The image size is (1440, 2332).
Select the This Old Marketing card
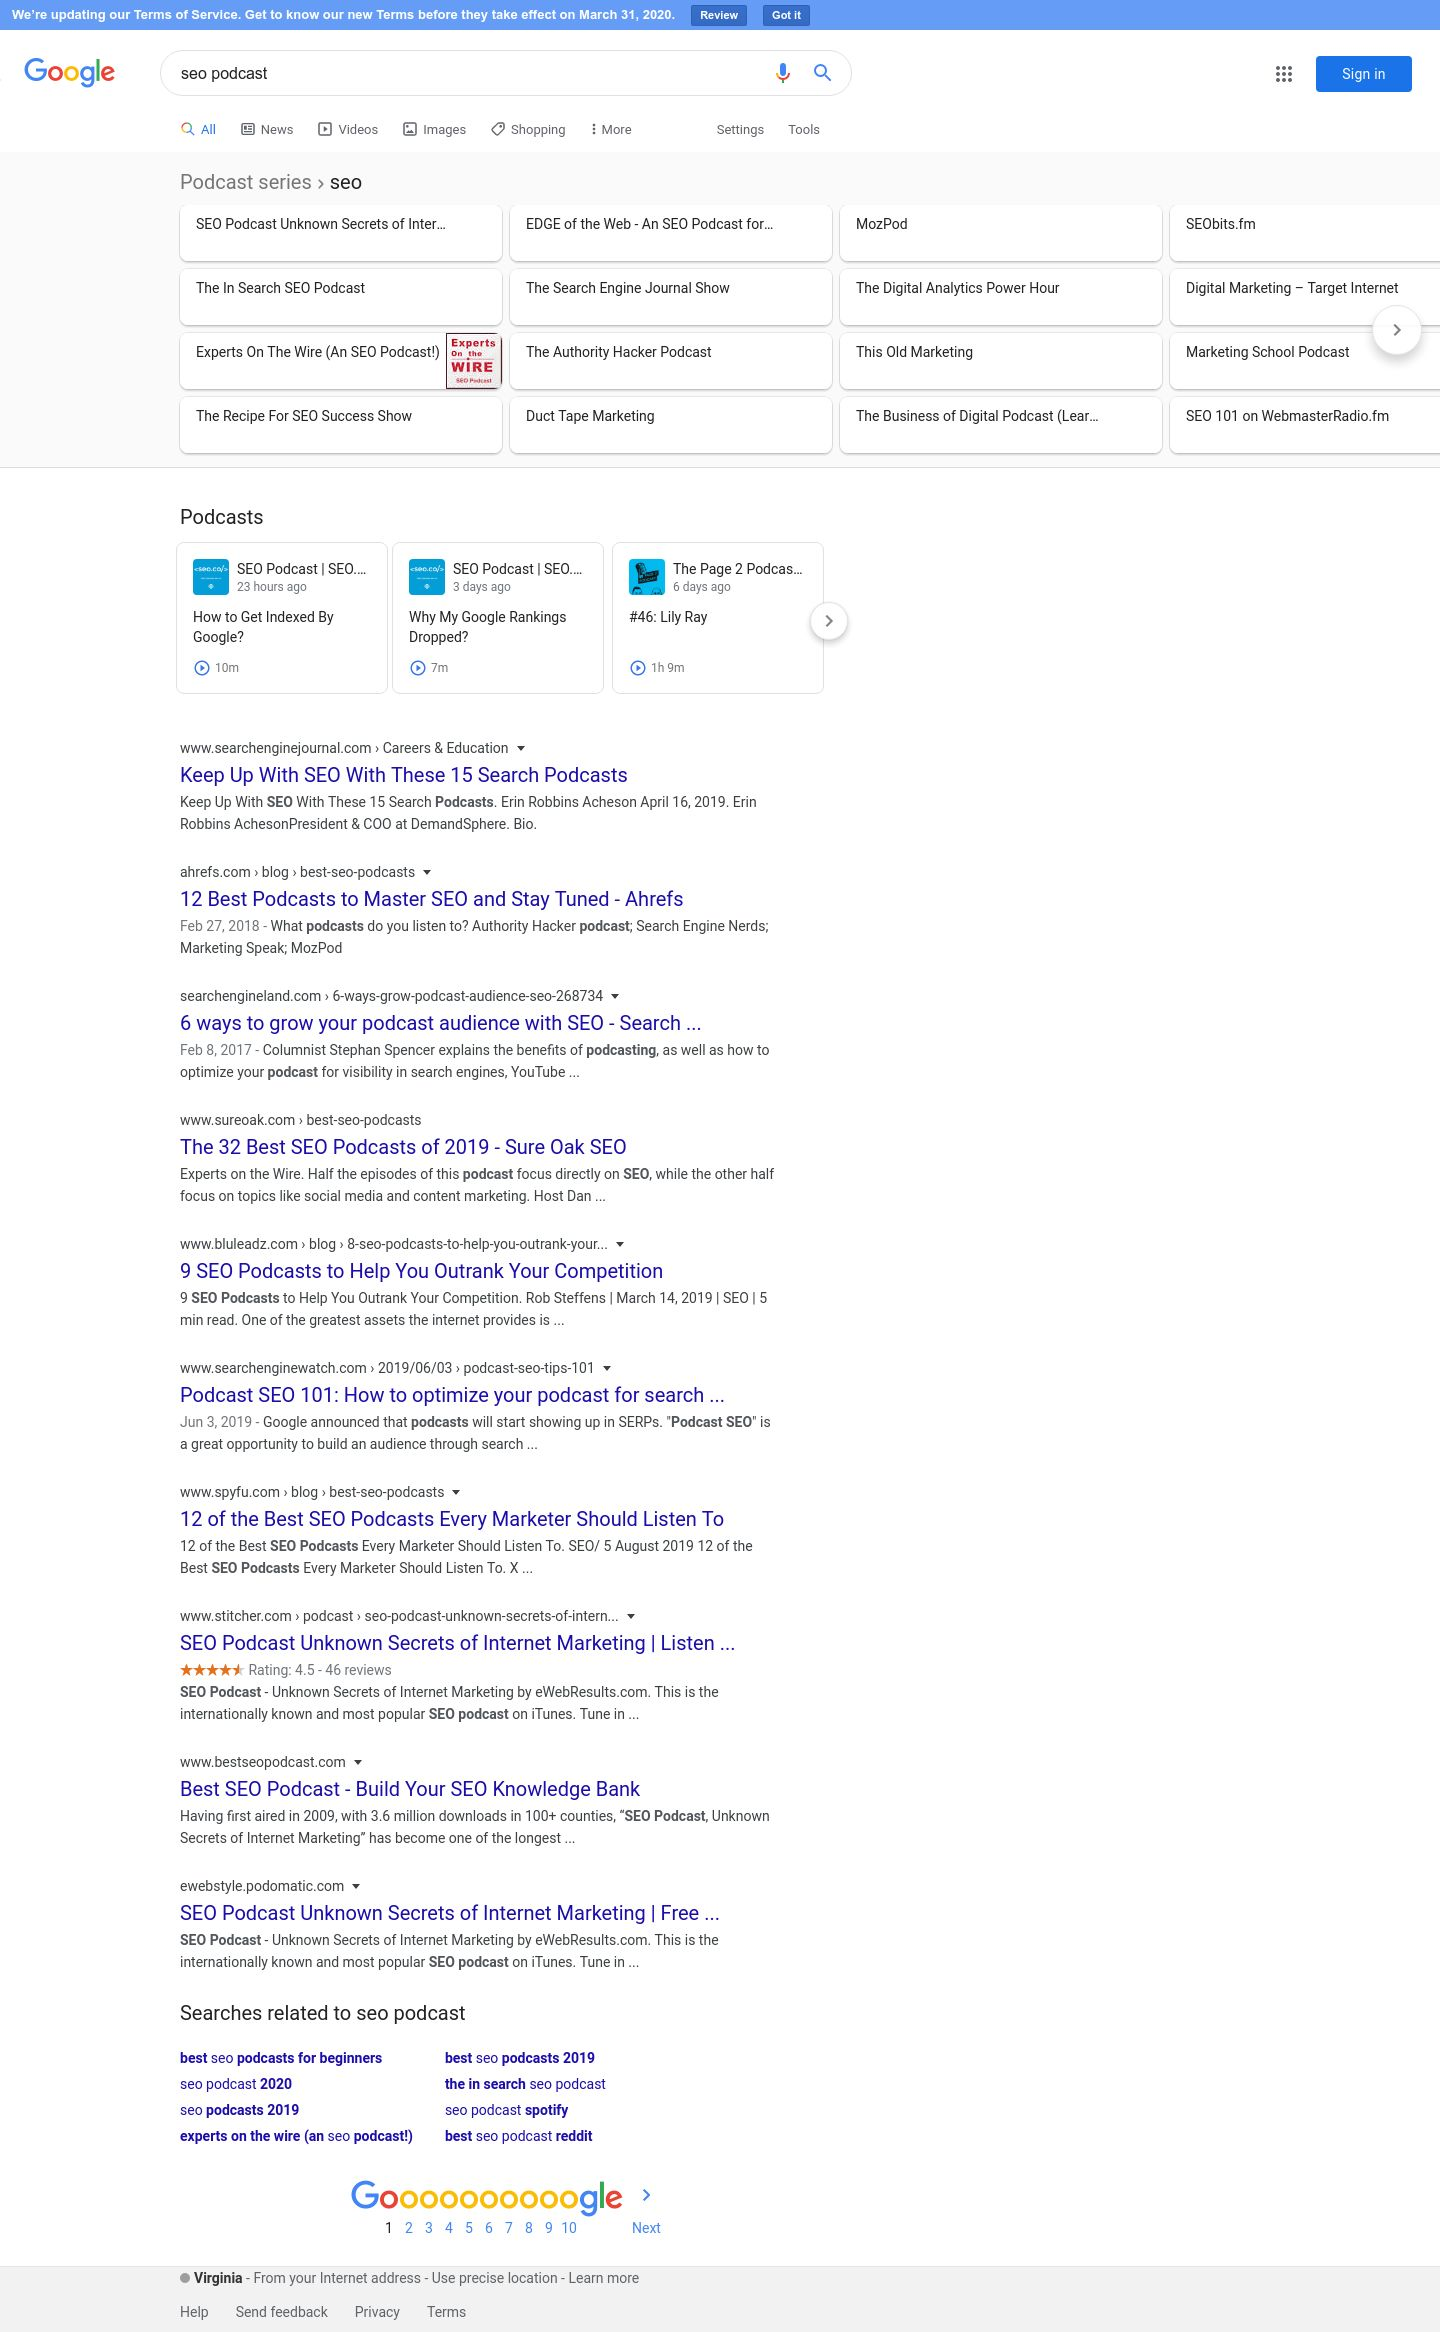[1000, 361]
